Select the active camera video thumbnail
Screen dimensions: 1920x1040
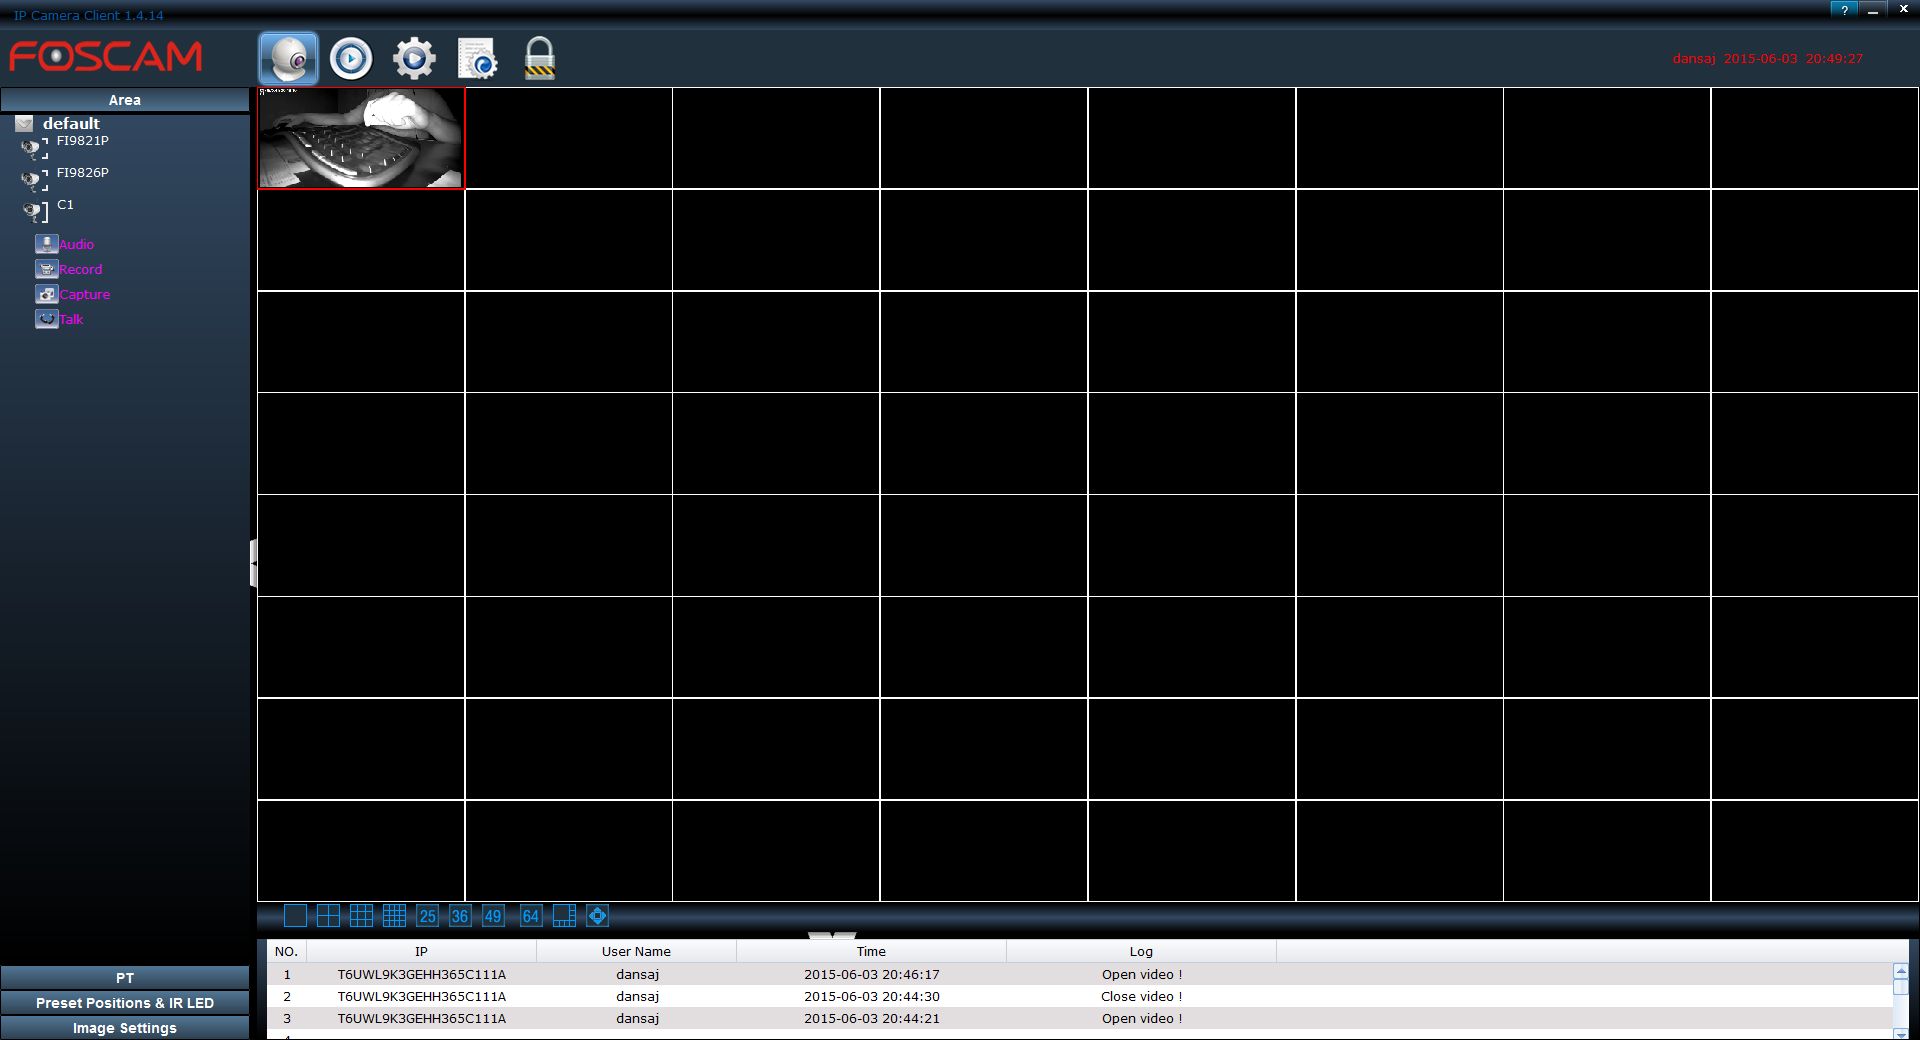click(x=361, y=138)
